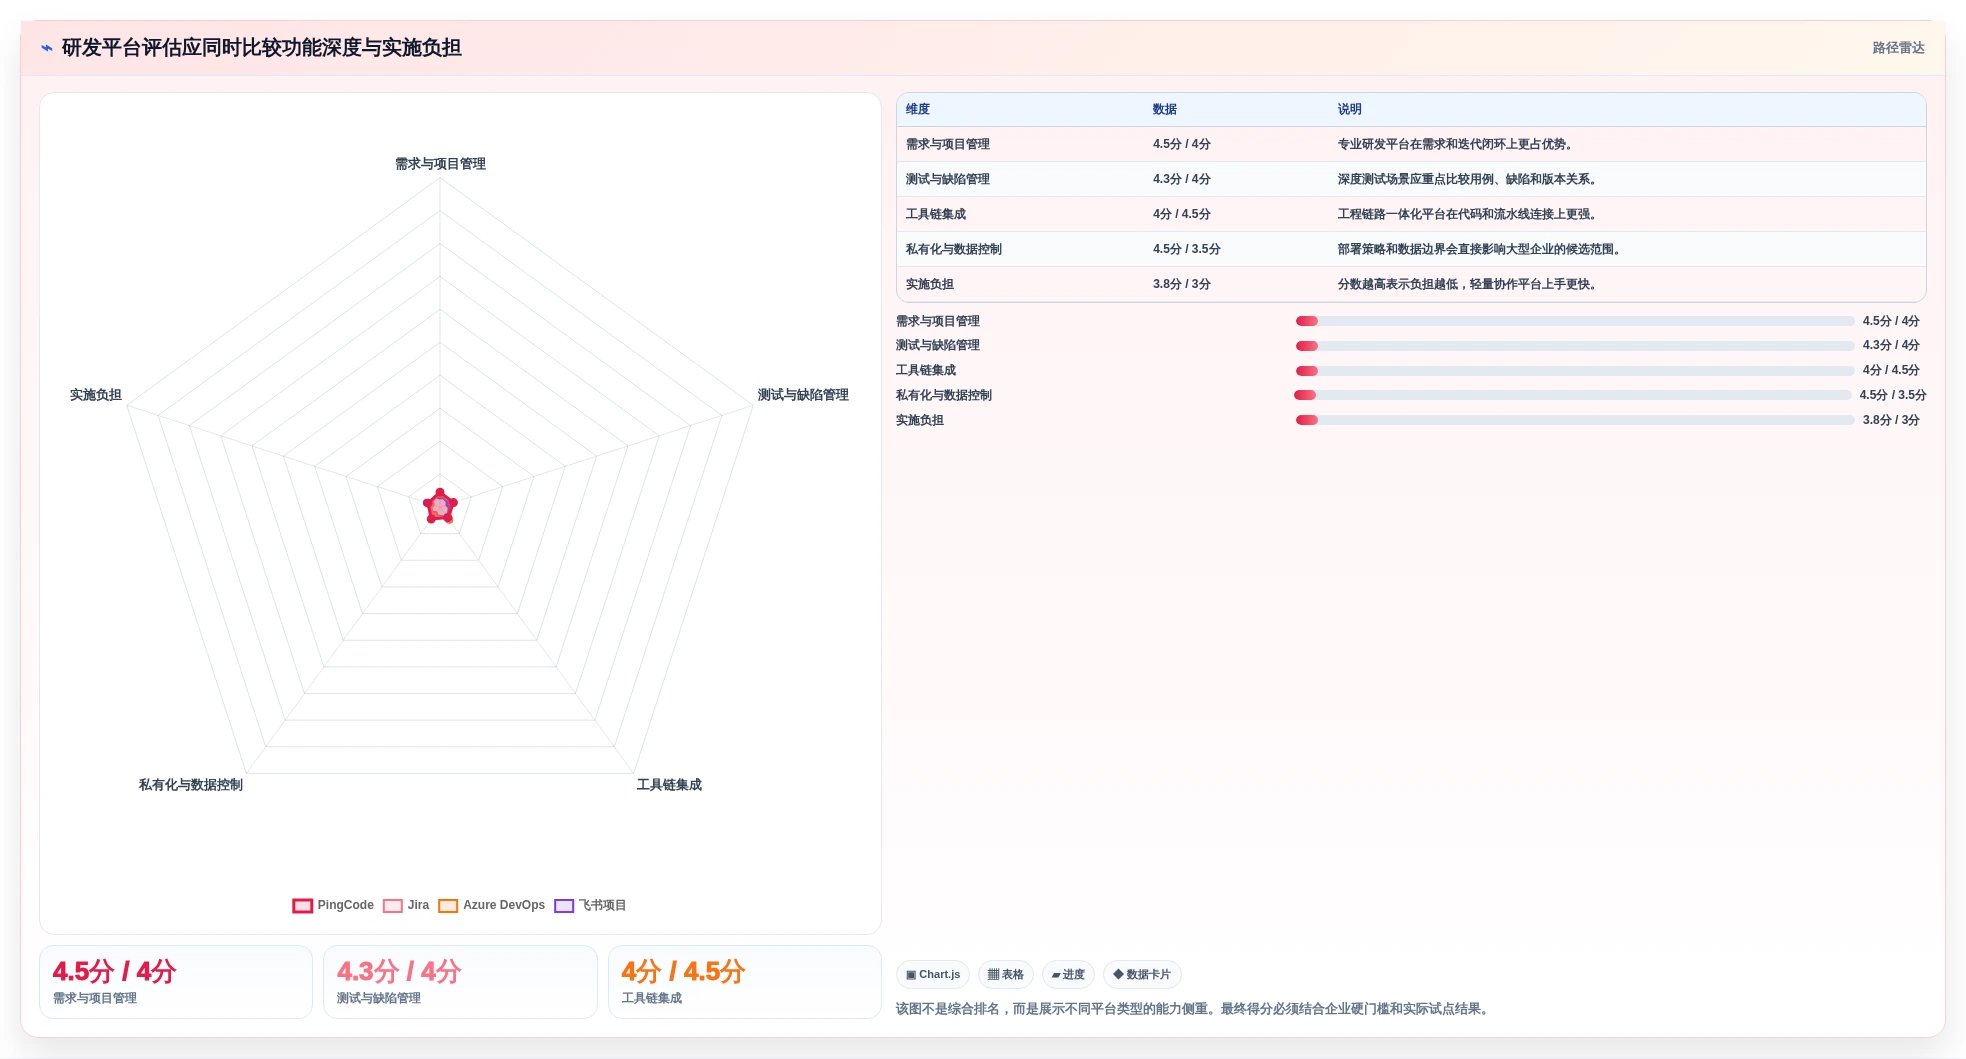Toggle Jira series in the chart legend
The width and height of the screenshot is (1966, 1059).
point(406,905)
